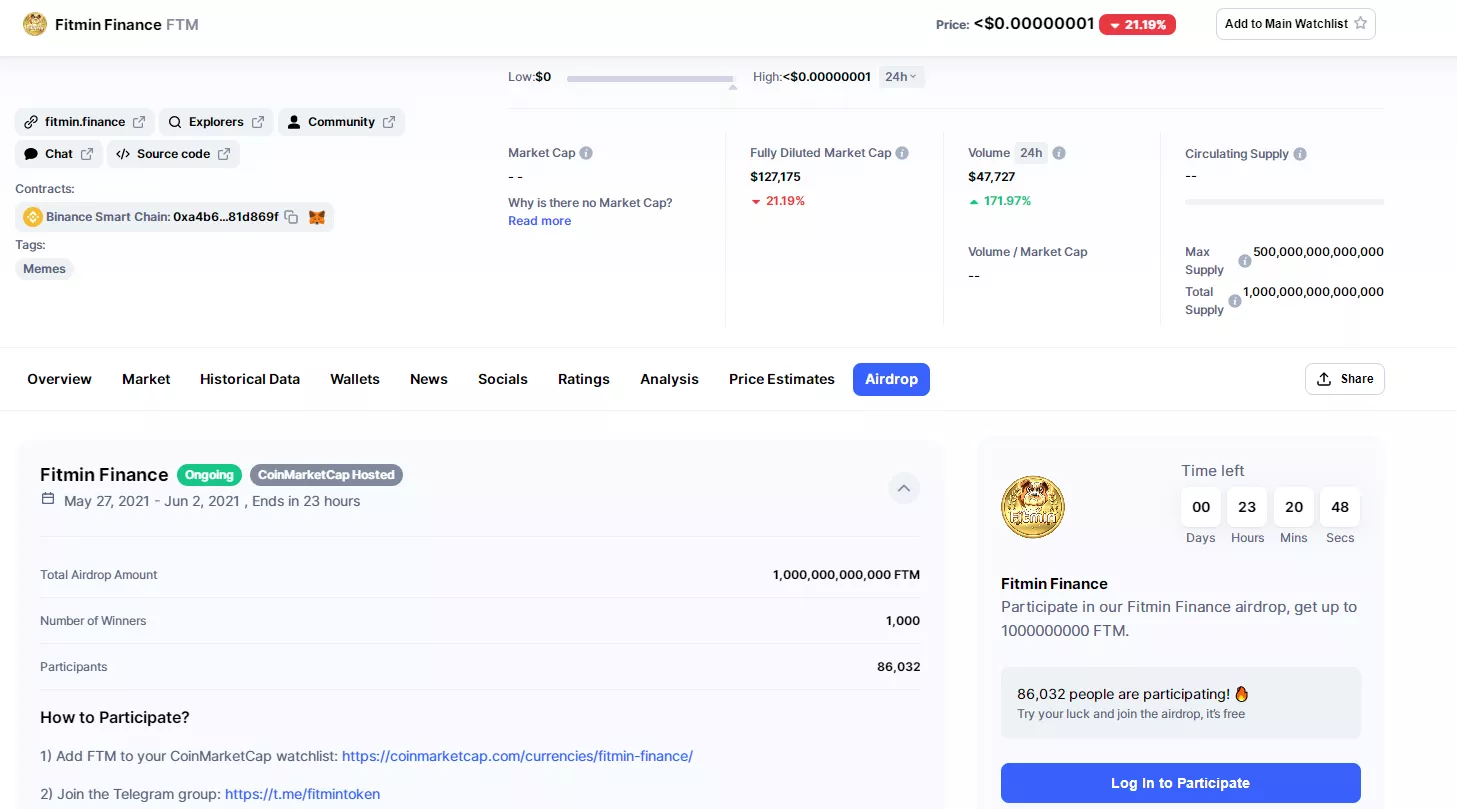Click the Share button

(1344, 379)
